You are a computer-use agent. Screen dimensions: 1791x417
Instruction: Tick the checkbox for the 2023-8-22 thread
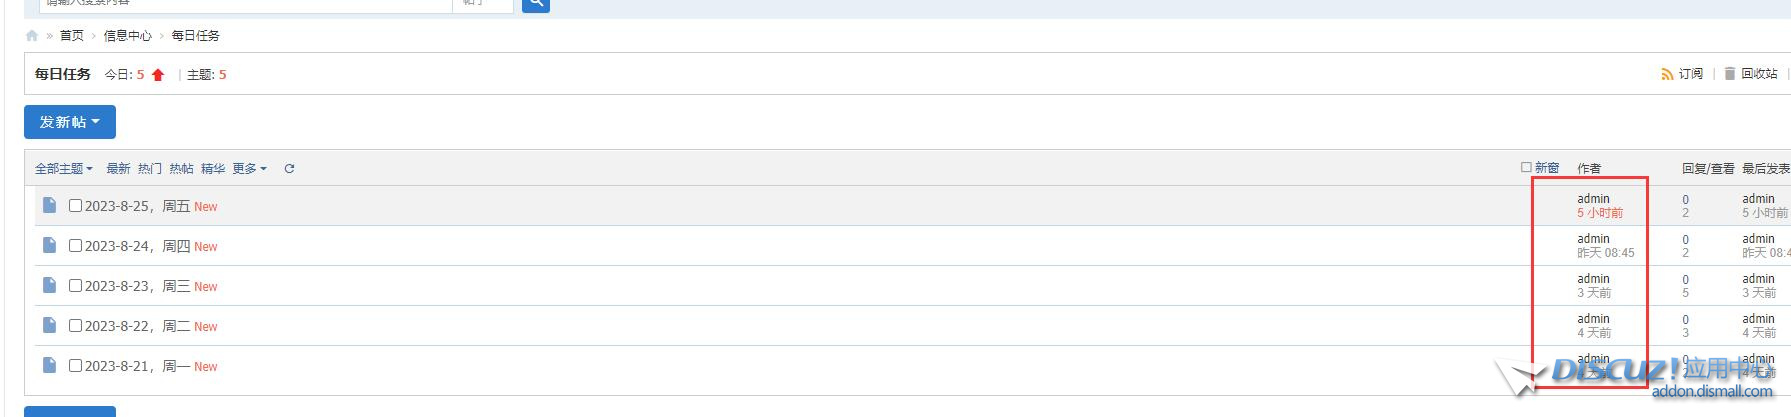[x=75, y=325]
